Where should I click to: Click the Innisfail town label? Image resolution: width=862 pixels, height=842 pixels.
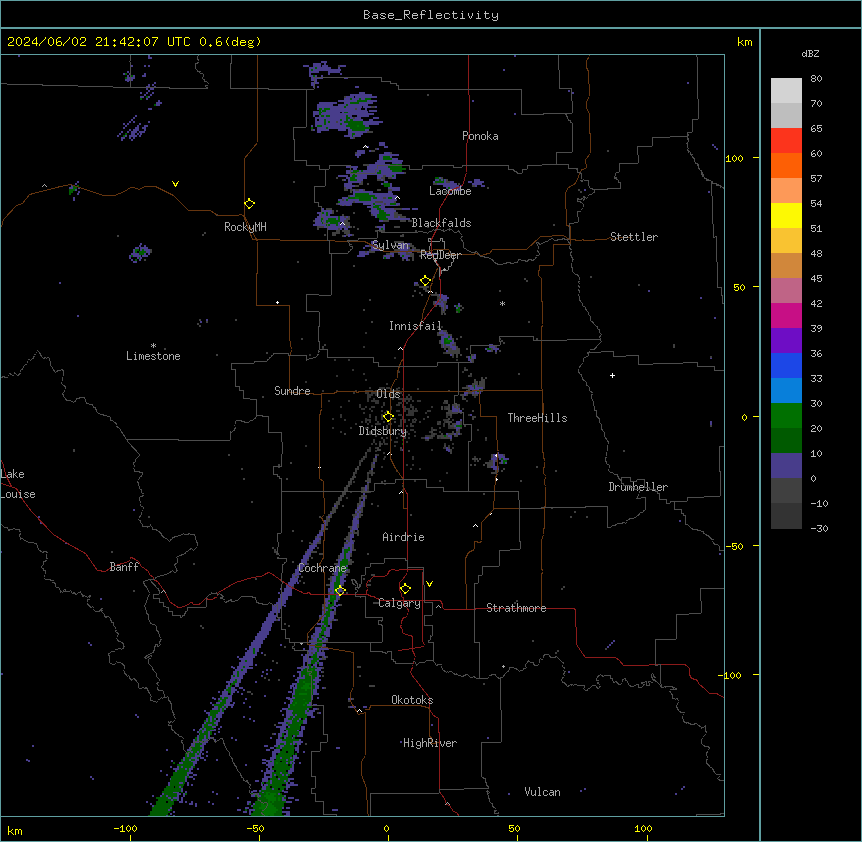tap(415, 326)
